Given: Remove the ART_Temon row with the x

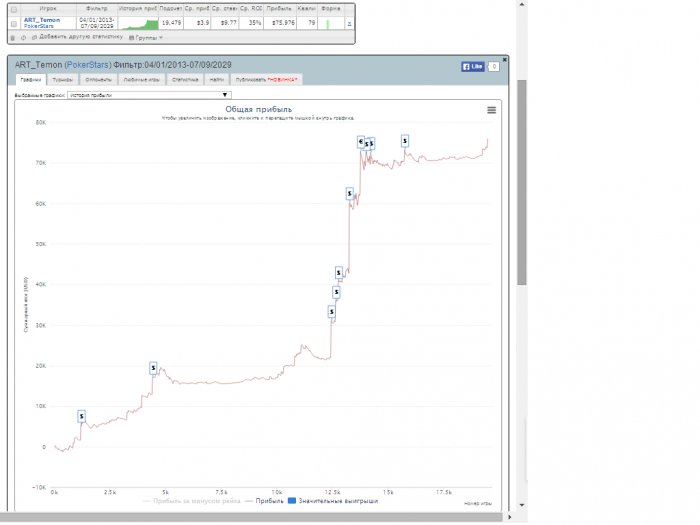Looking at the screenshot, I should coord(350,23).
